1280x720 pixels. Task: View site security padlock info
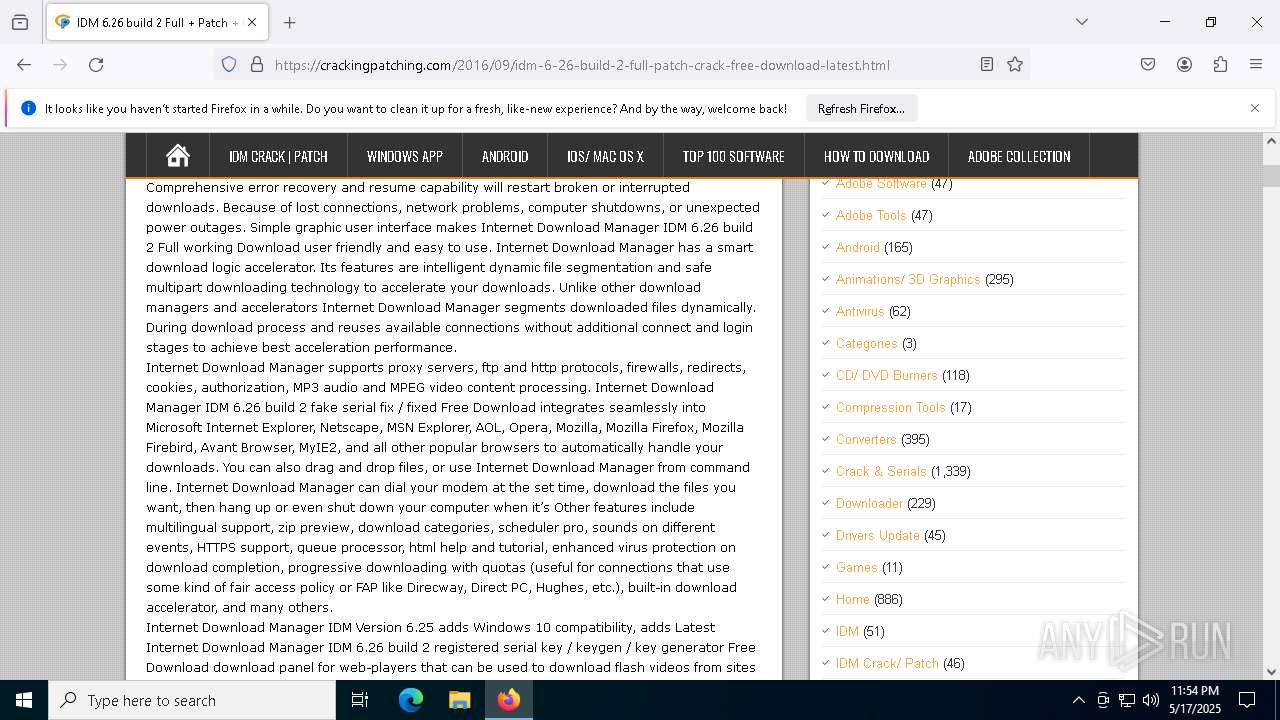tap(257, 65)
